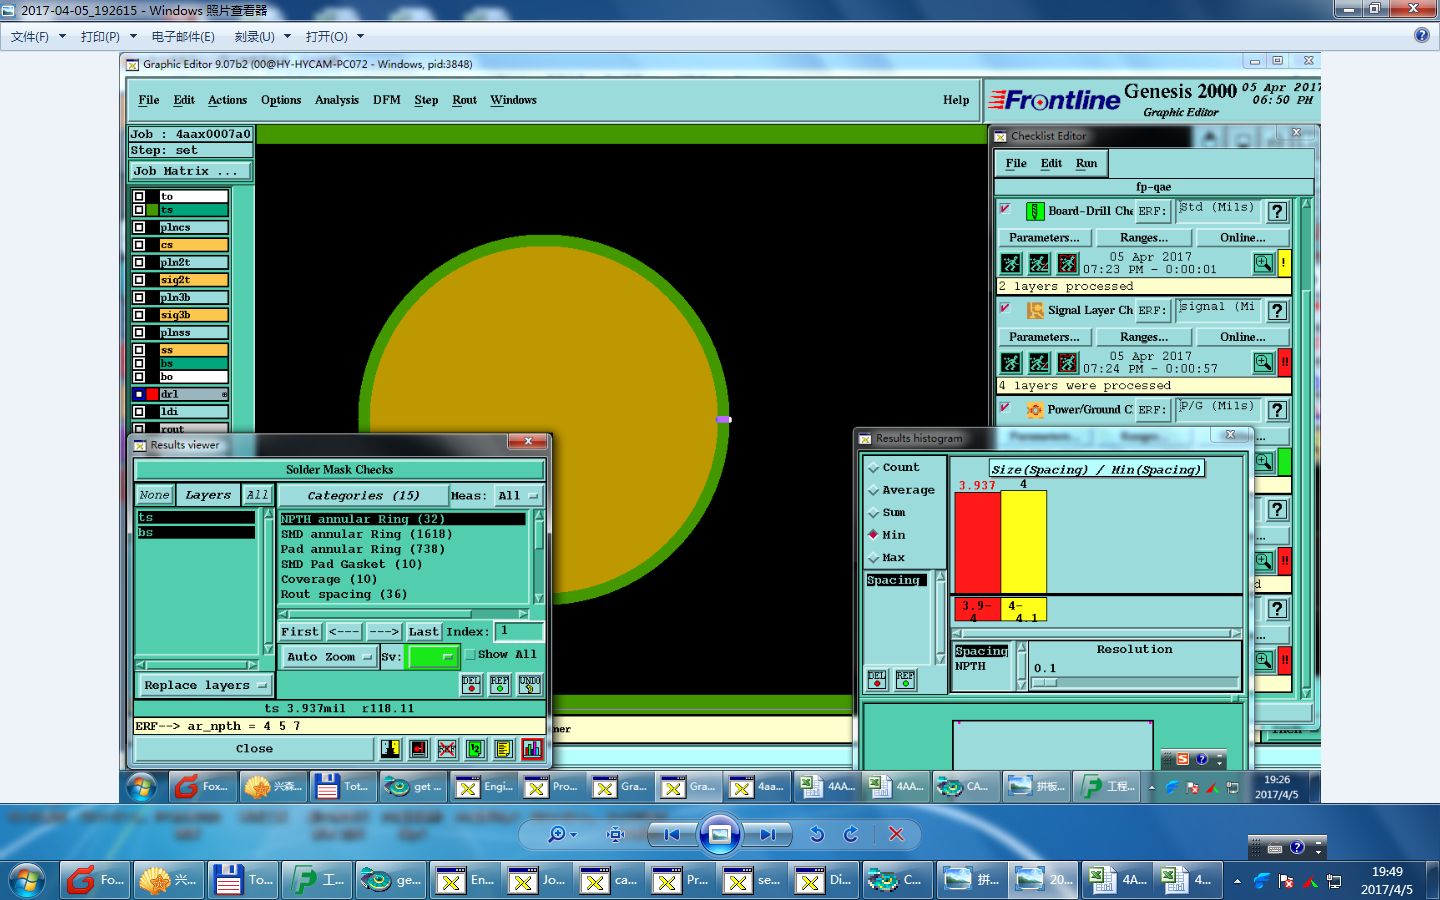Select the Average radio option in histogram
This screenshot has height=900, width=1440.
click(874, 490)
